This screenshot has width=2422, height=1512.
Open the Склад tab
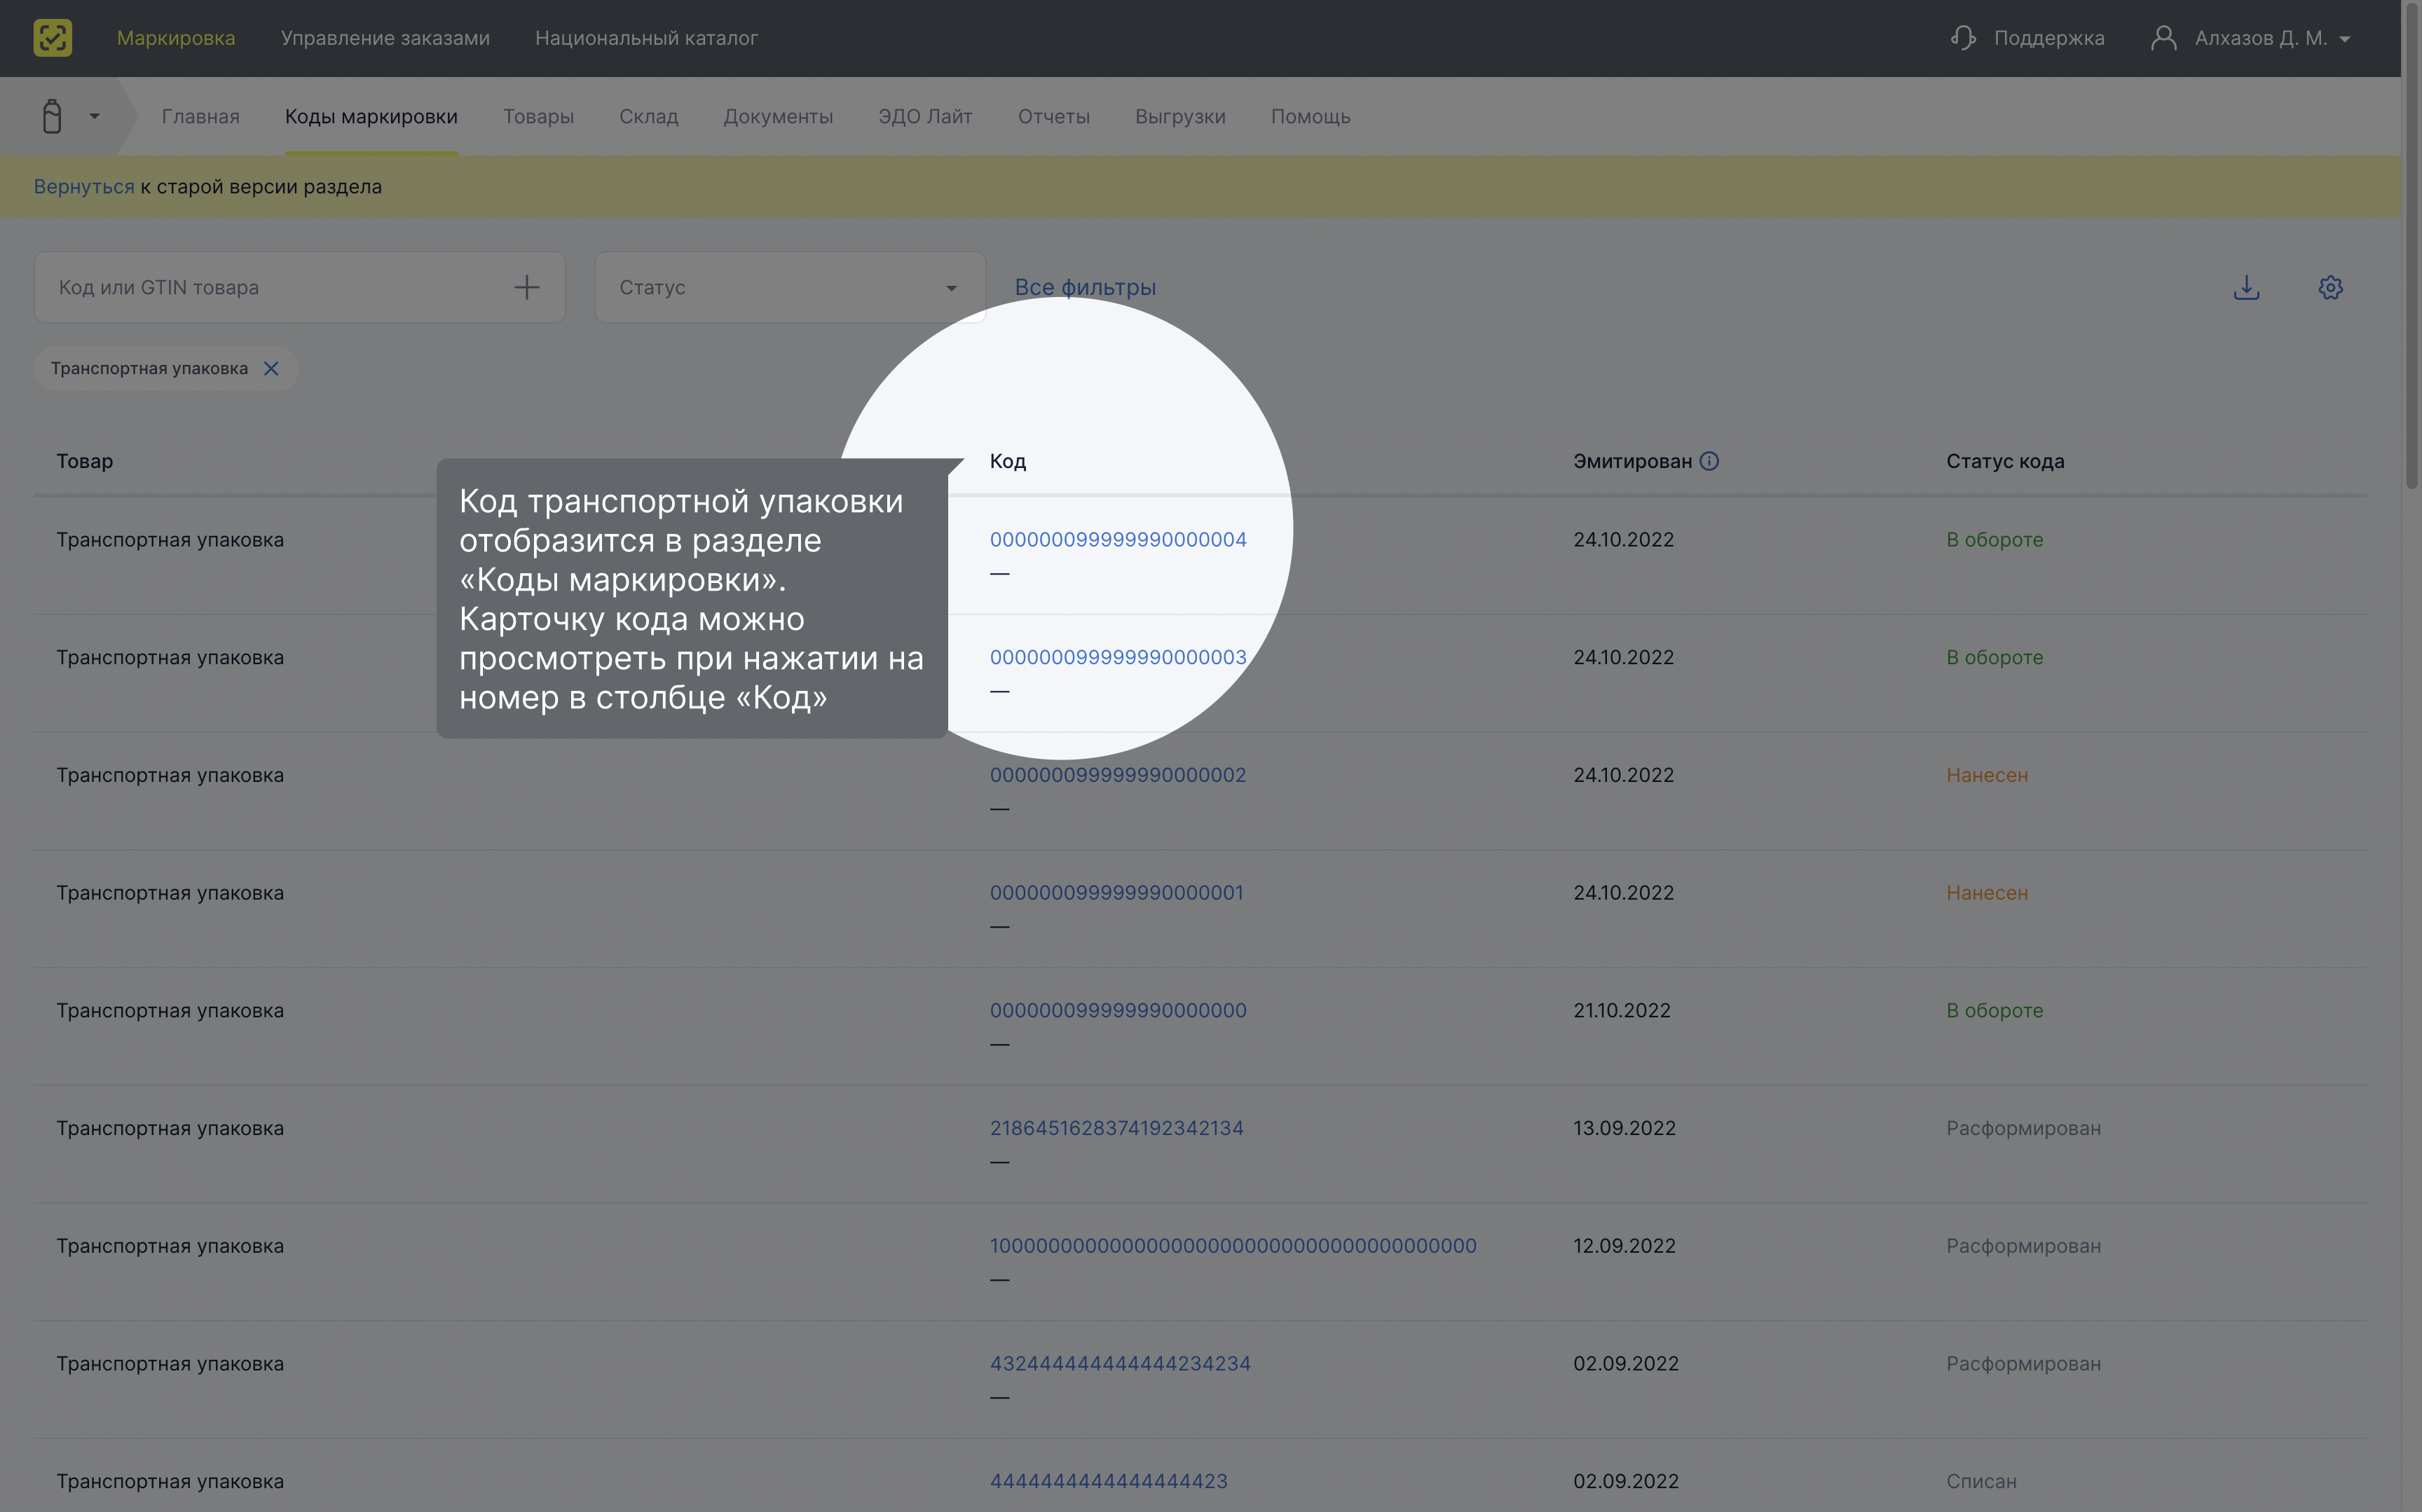click(x=648, y=117)
